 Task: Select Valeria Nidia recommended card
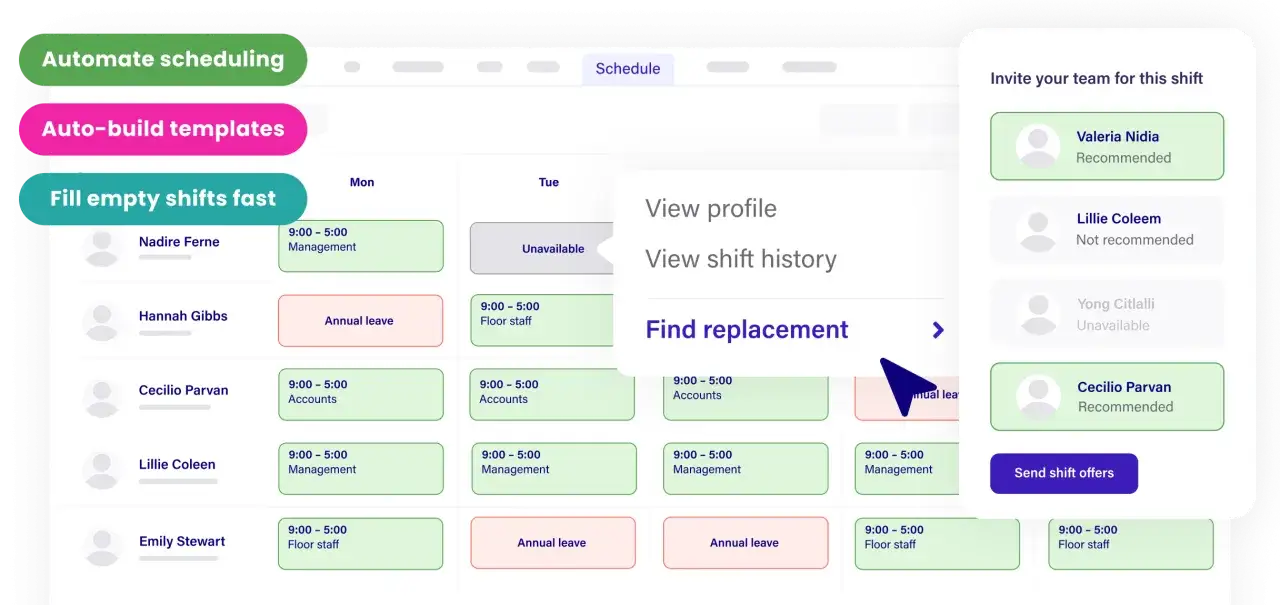pyautogui.click(x=1107, y=146)
